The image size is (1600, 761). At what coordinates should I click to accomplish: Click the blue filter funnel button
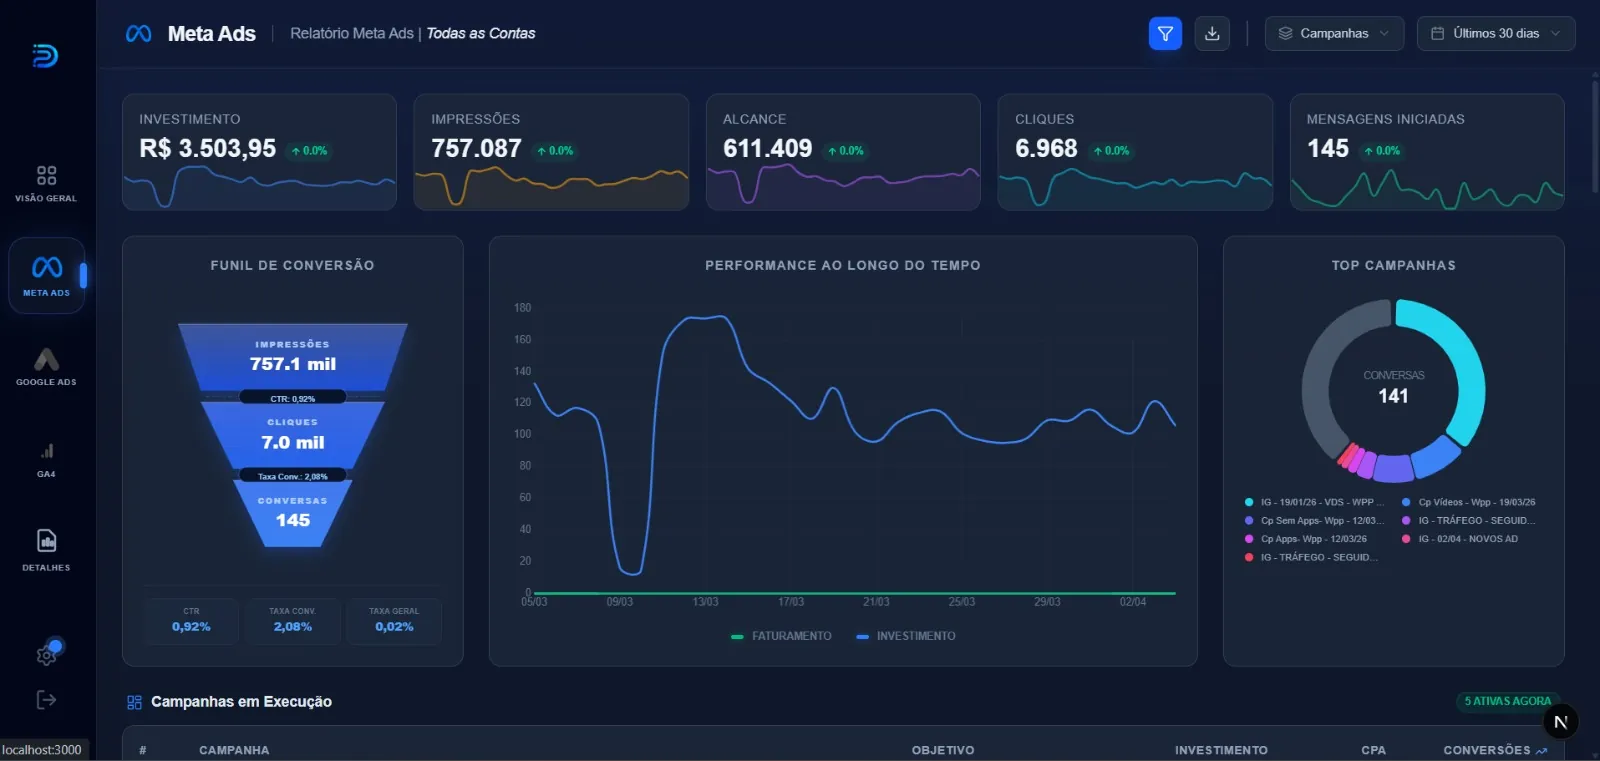pyautogui.click(x=1165, y=33)
